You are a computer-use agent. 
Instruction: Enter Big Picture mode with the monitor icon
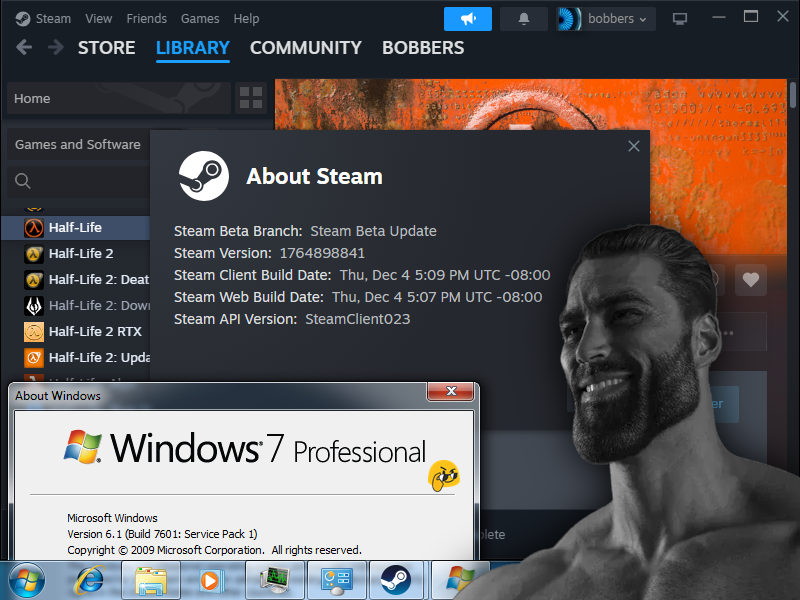pyautogui.click(x=679, y=18)
